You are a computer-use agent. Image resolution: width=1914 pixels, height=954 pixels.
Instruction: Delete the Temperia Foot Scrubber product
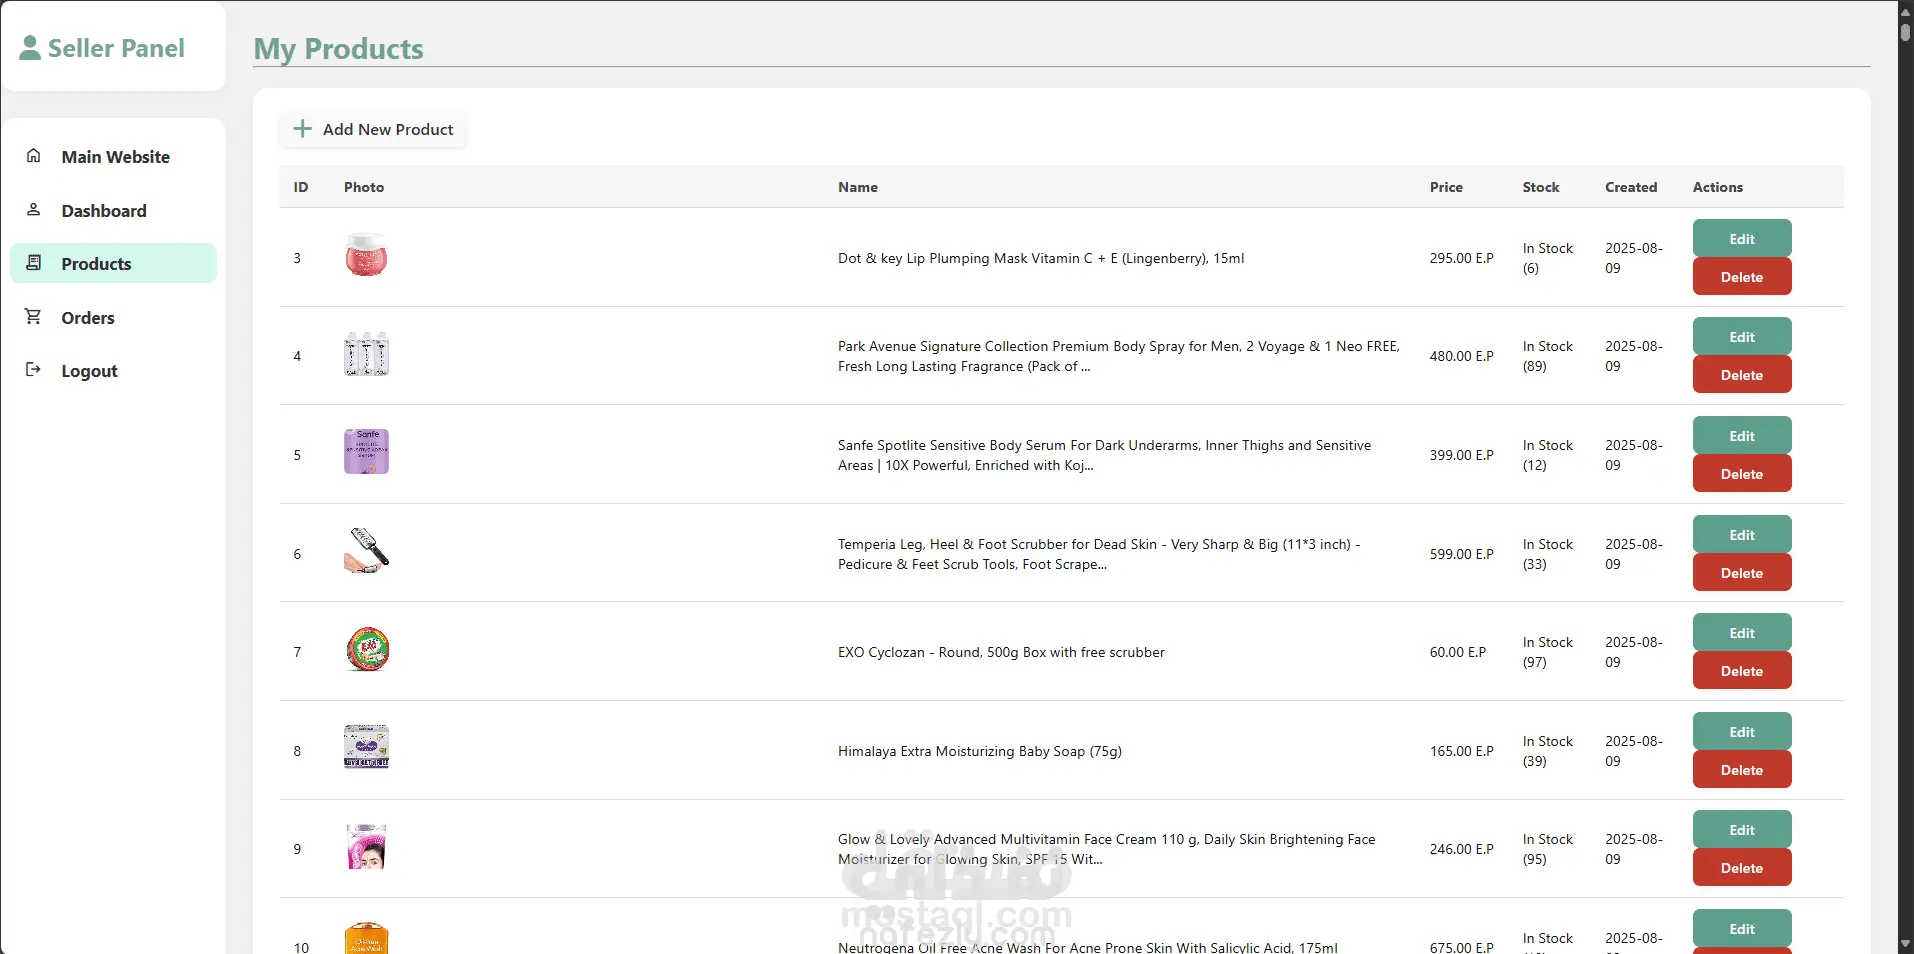point(1741,573)
